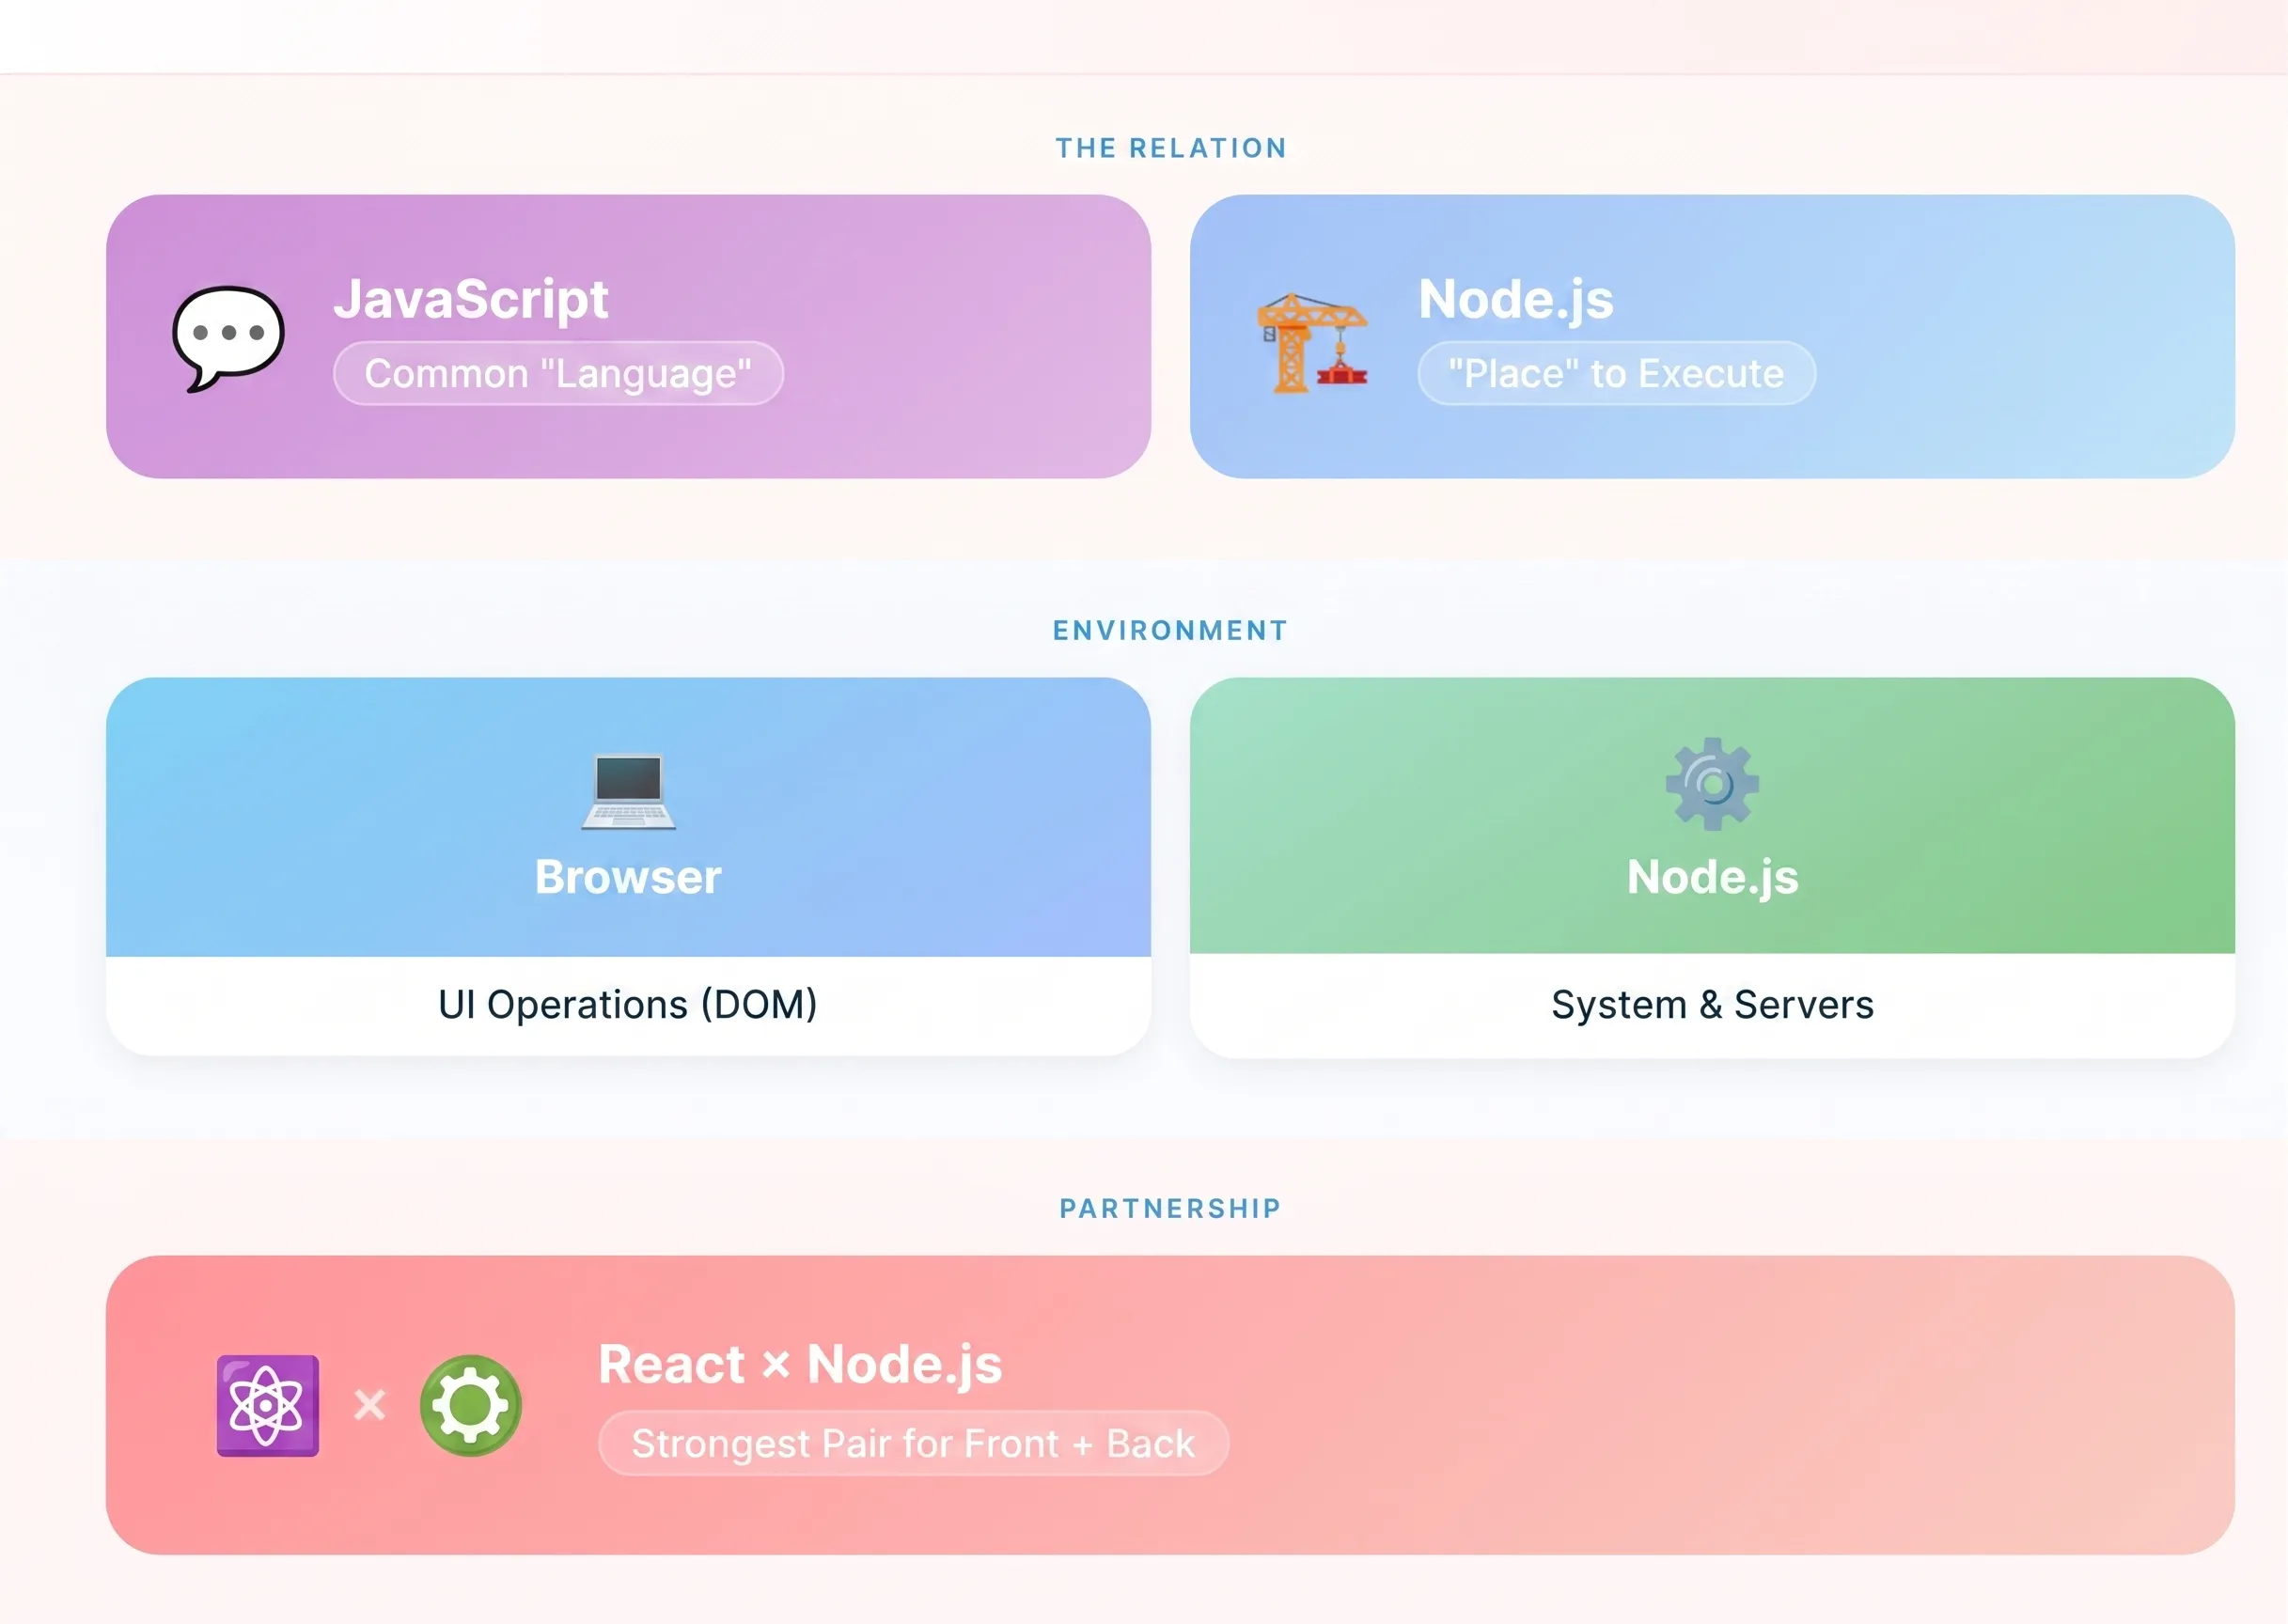Select the "Place" to Execute pill
2288x1624 pixels.
pyautogui.click(x=1616, y=373)
